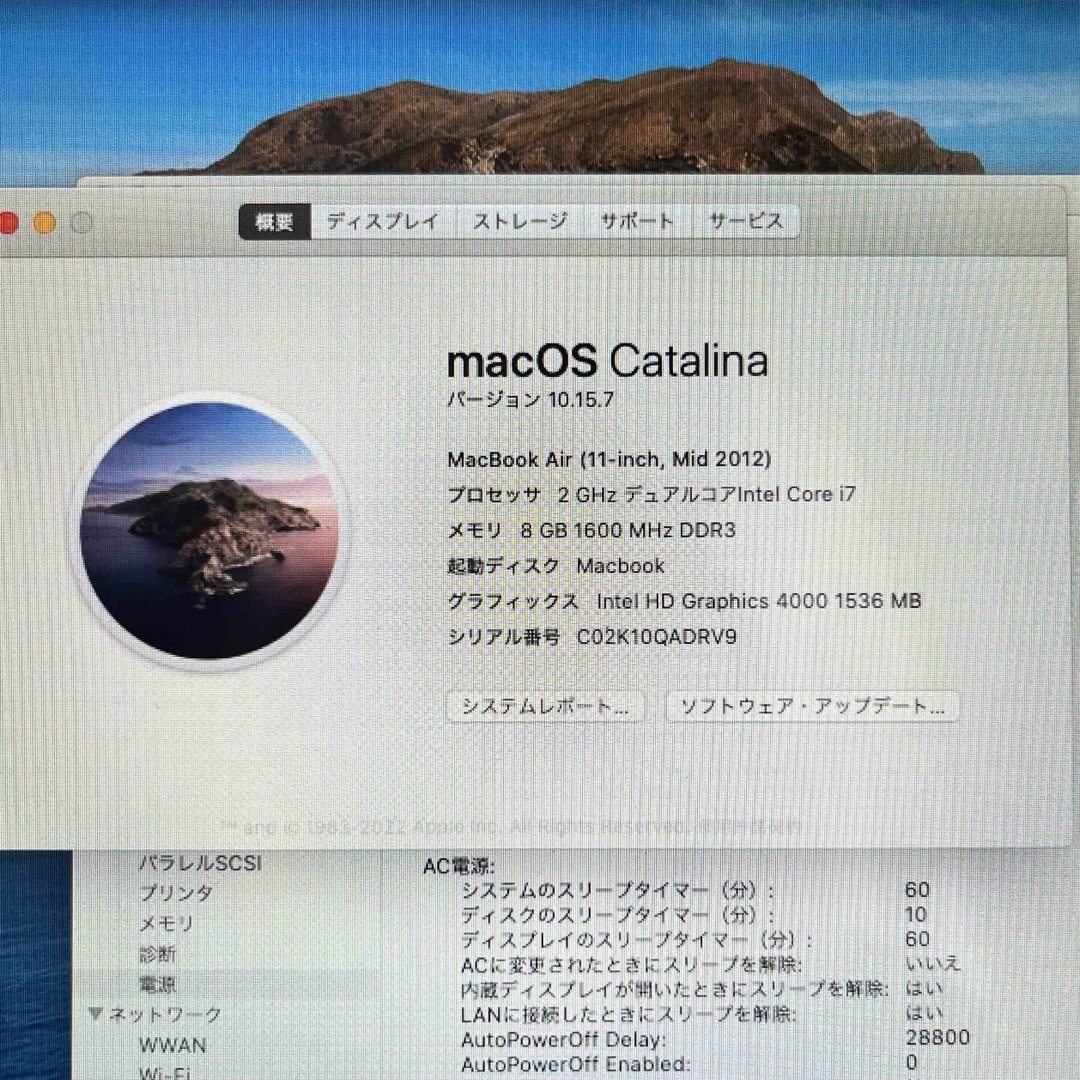The height and width of the screenshot is (1080, 1080).
Task: Click the システムレポート... button
Action: pos(546,707)
